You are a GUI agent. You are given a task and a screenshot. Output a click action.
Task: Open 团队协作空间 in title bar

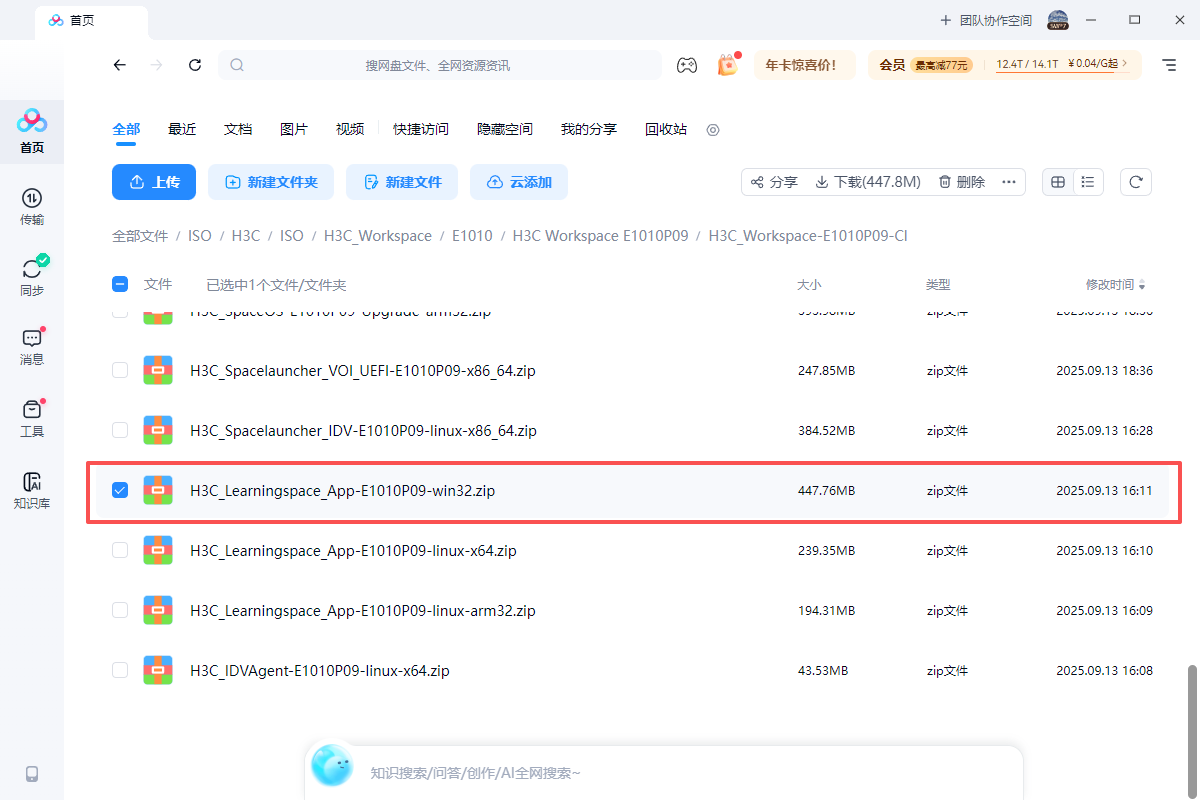point(985,20)
